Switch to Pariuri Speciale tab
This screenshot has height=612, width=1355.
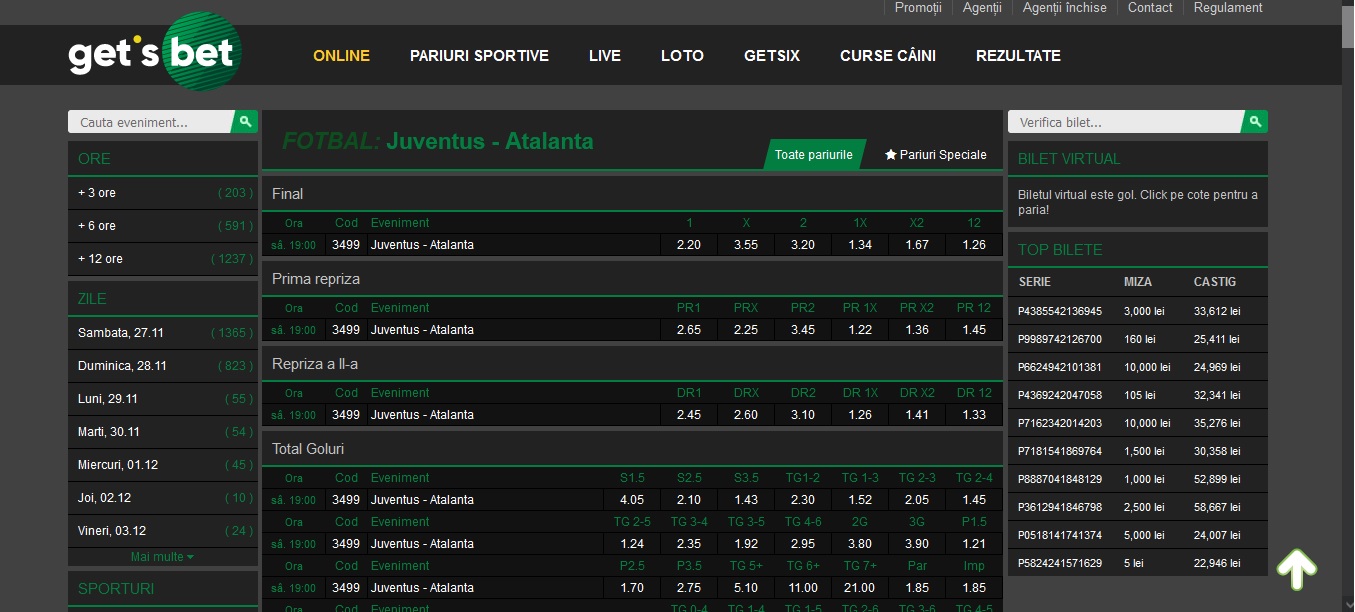coord(936,155)
